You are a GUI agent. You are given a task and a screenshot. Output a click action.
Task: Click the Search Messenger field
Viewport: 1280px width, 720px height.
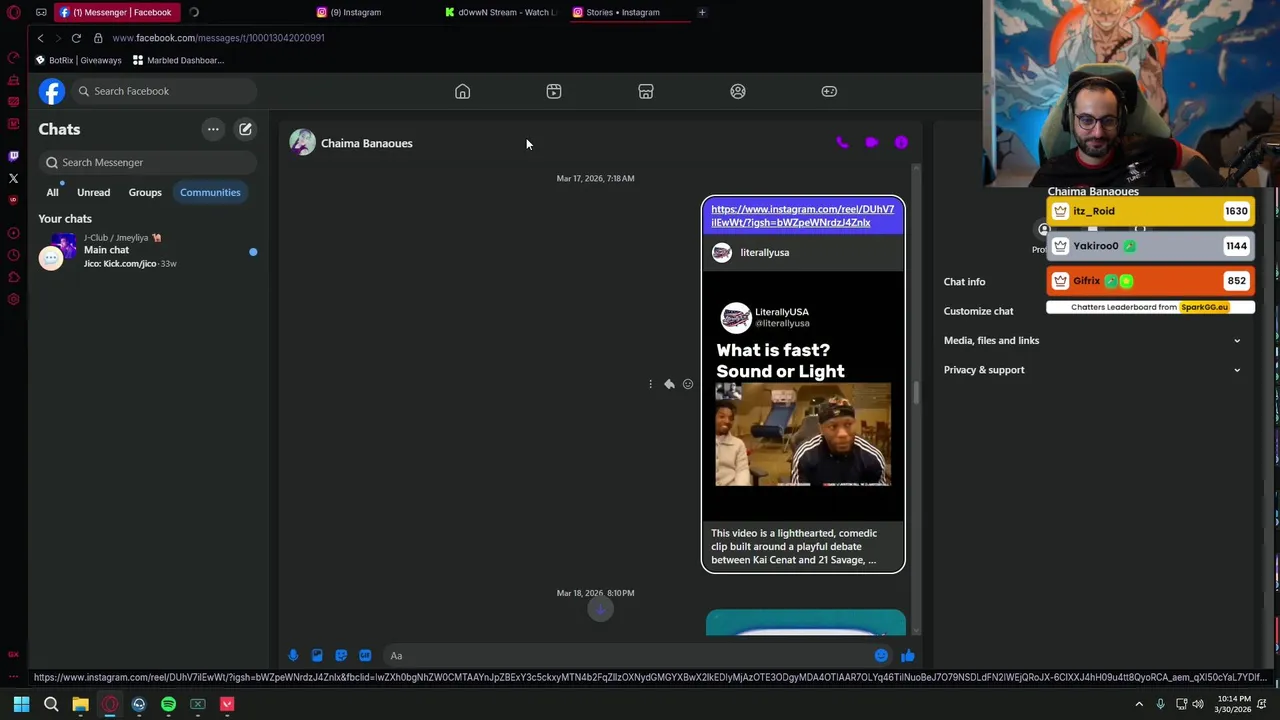coord(148,162)
